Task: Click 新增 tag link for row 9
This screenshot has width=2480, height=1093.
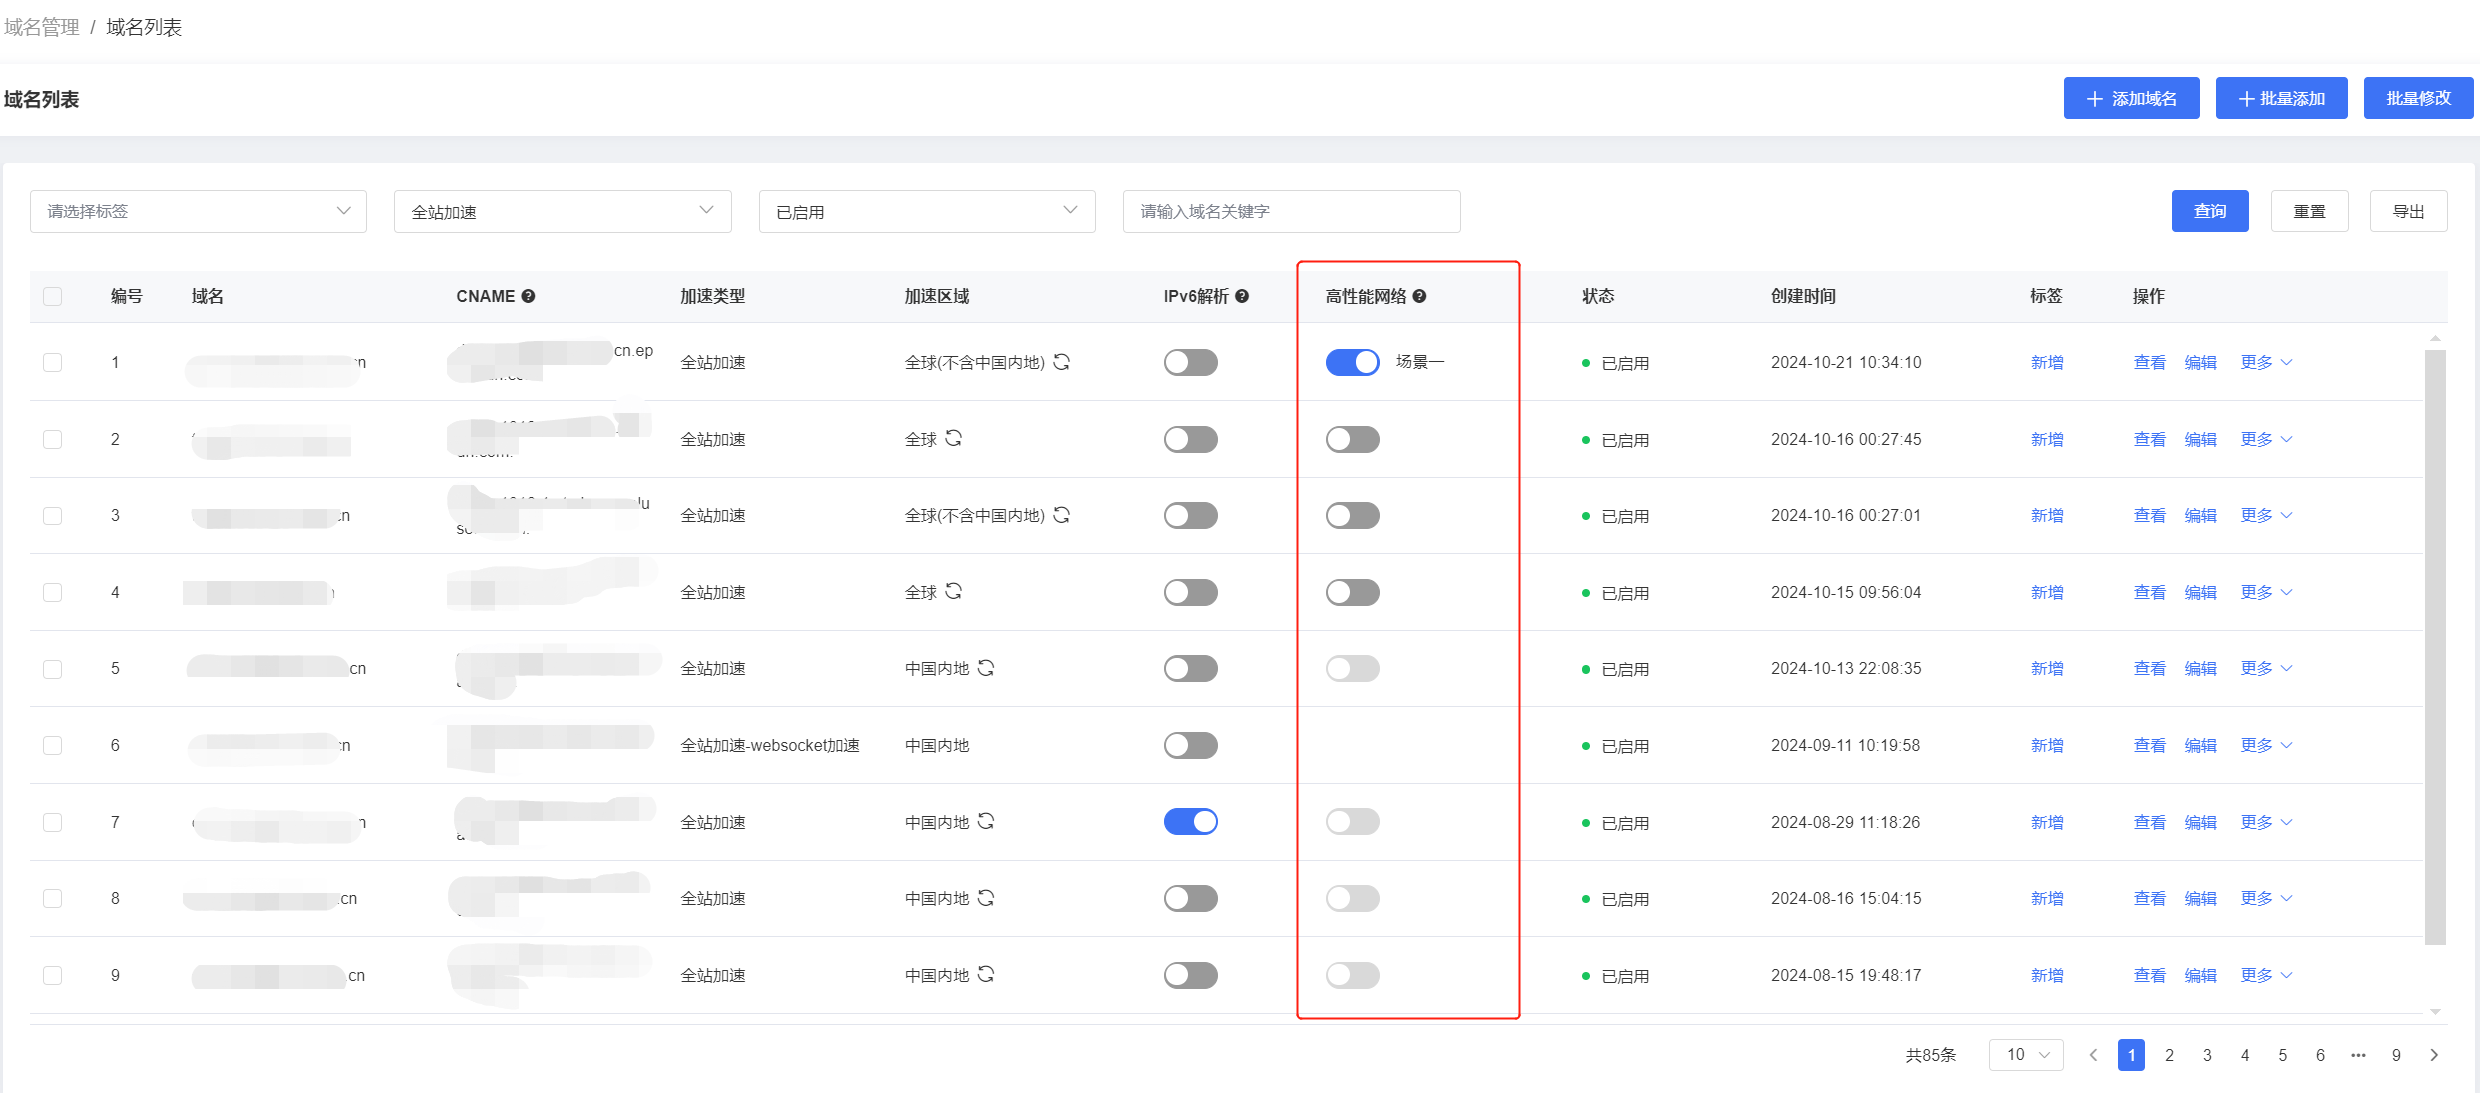Action: point(2047,975)
